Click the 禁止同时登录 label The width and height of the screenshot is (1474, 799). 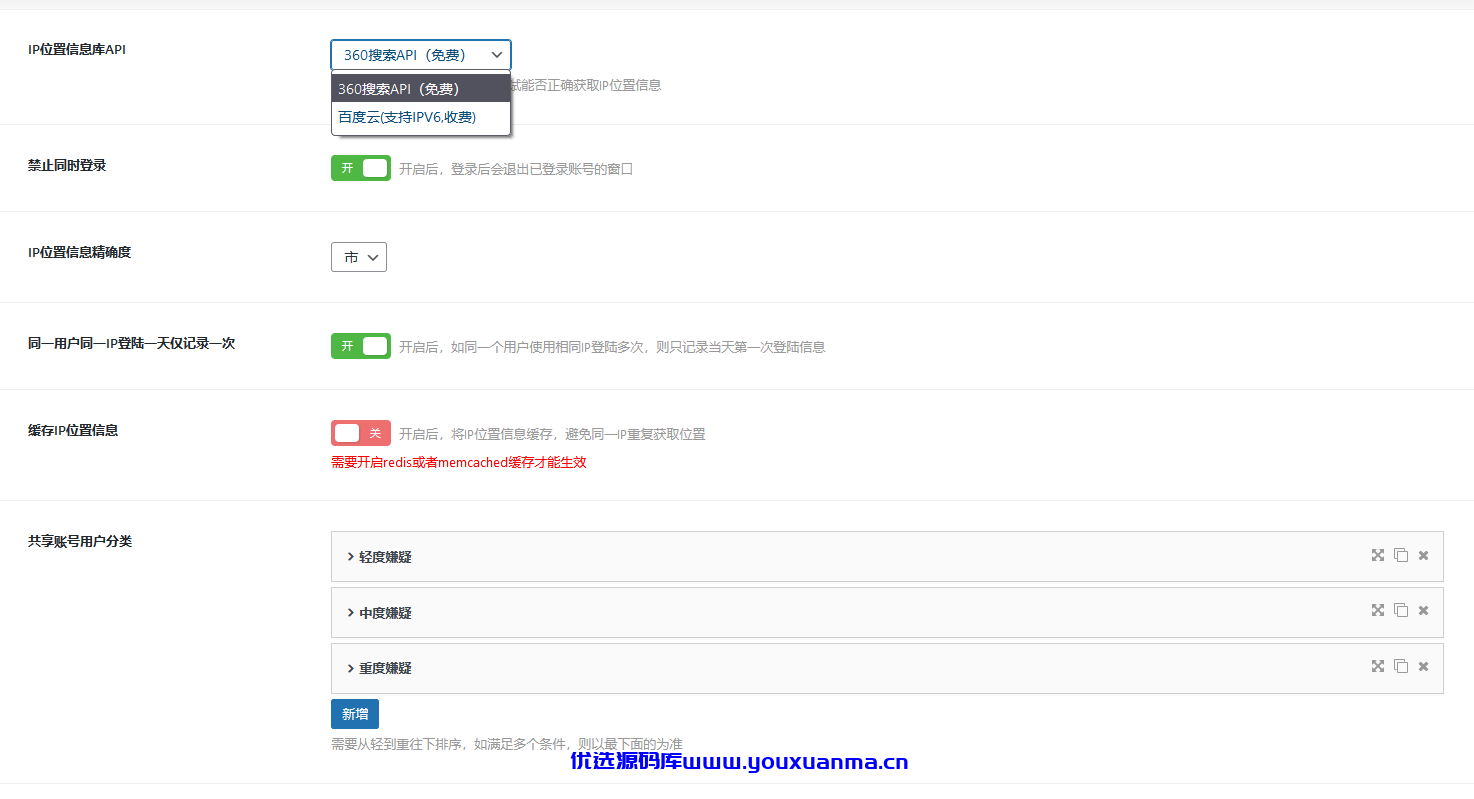[67, 165]
